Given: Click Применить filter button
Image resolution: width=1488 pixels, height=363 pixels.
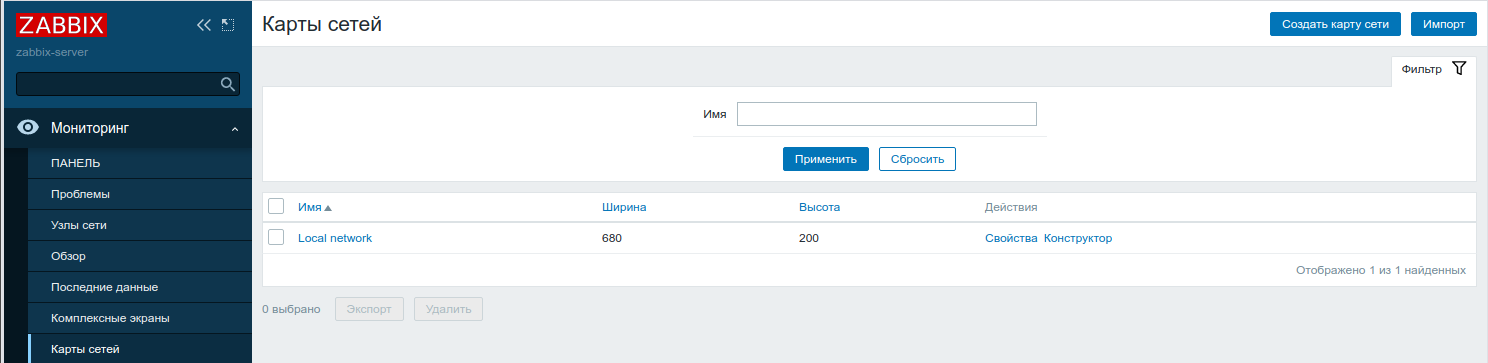Looking at the screenshot, I should (826, 159).
